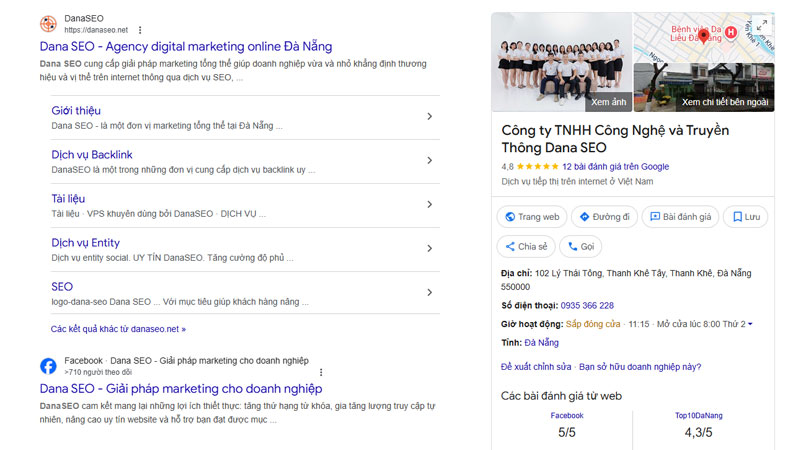The height and width of the screenshot is (450, 800).
Task: Open three-dot menu beside Facebook result
Action: pyautogui.click(x=321, y=371)
